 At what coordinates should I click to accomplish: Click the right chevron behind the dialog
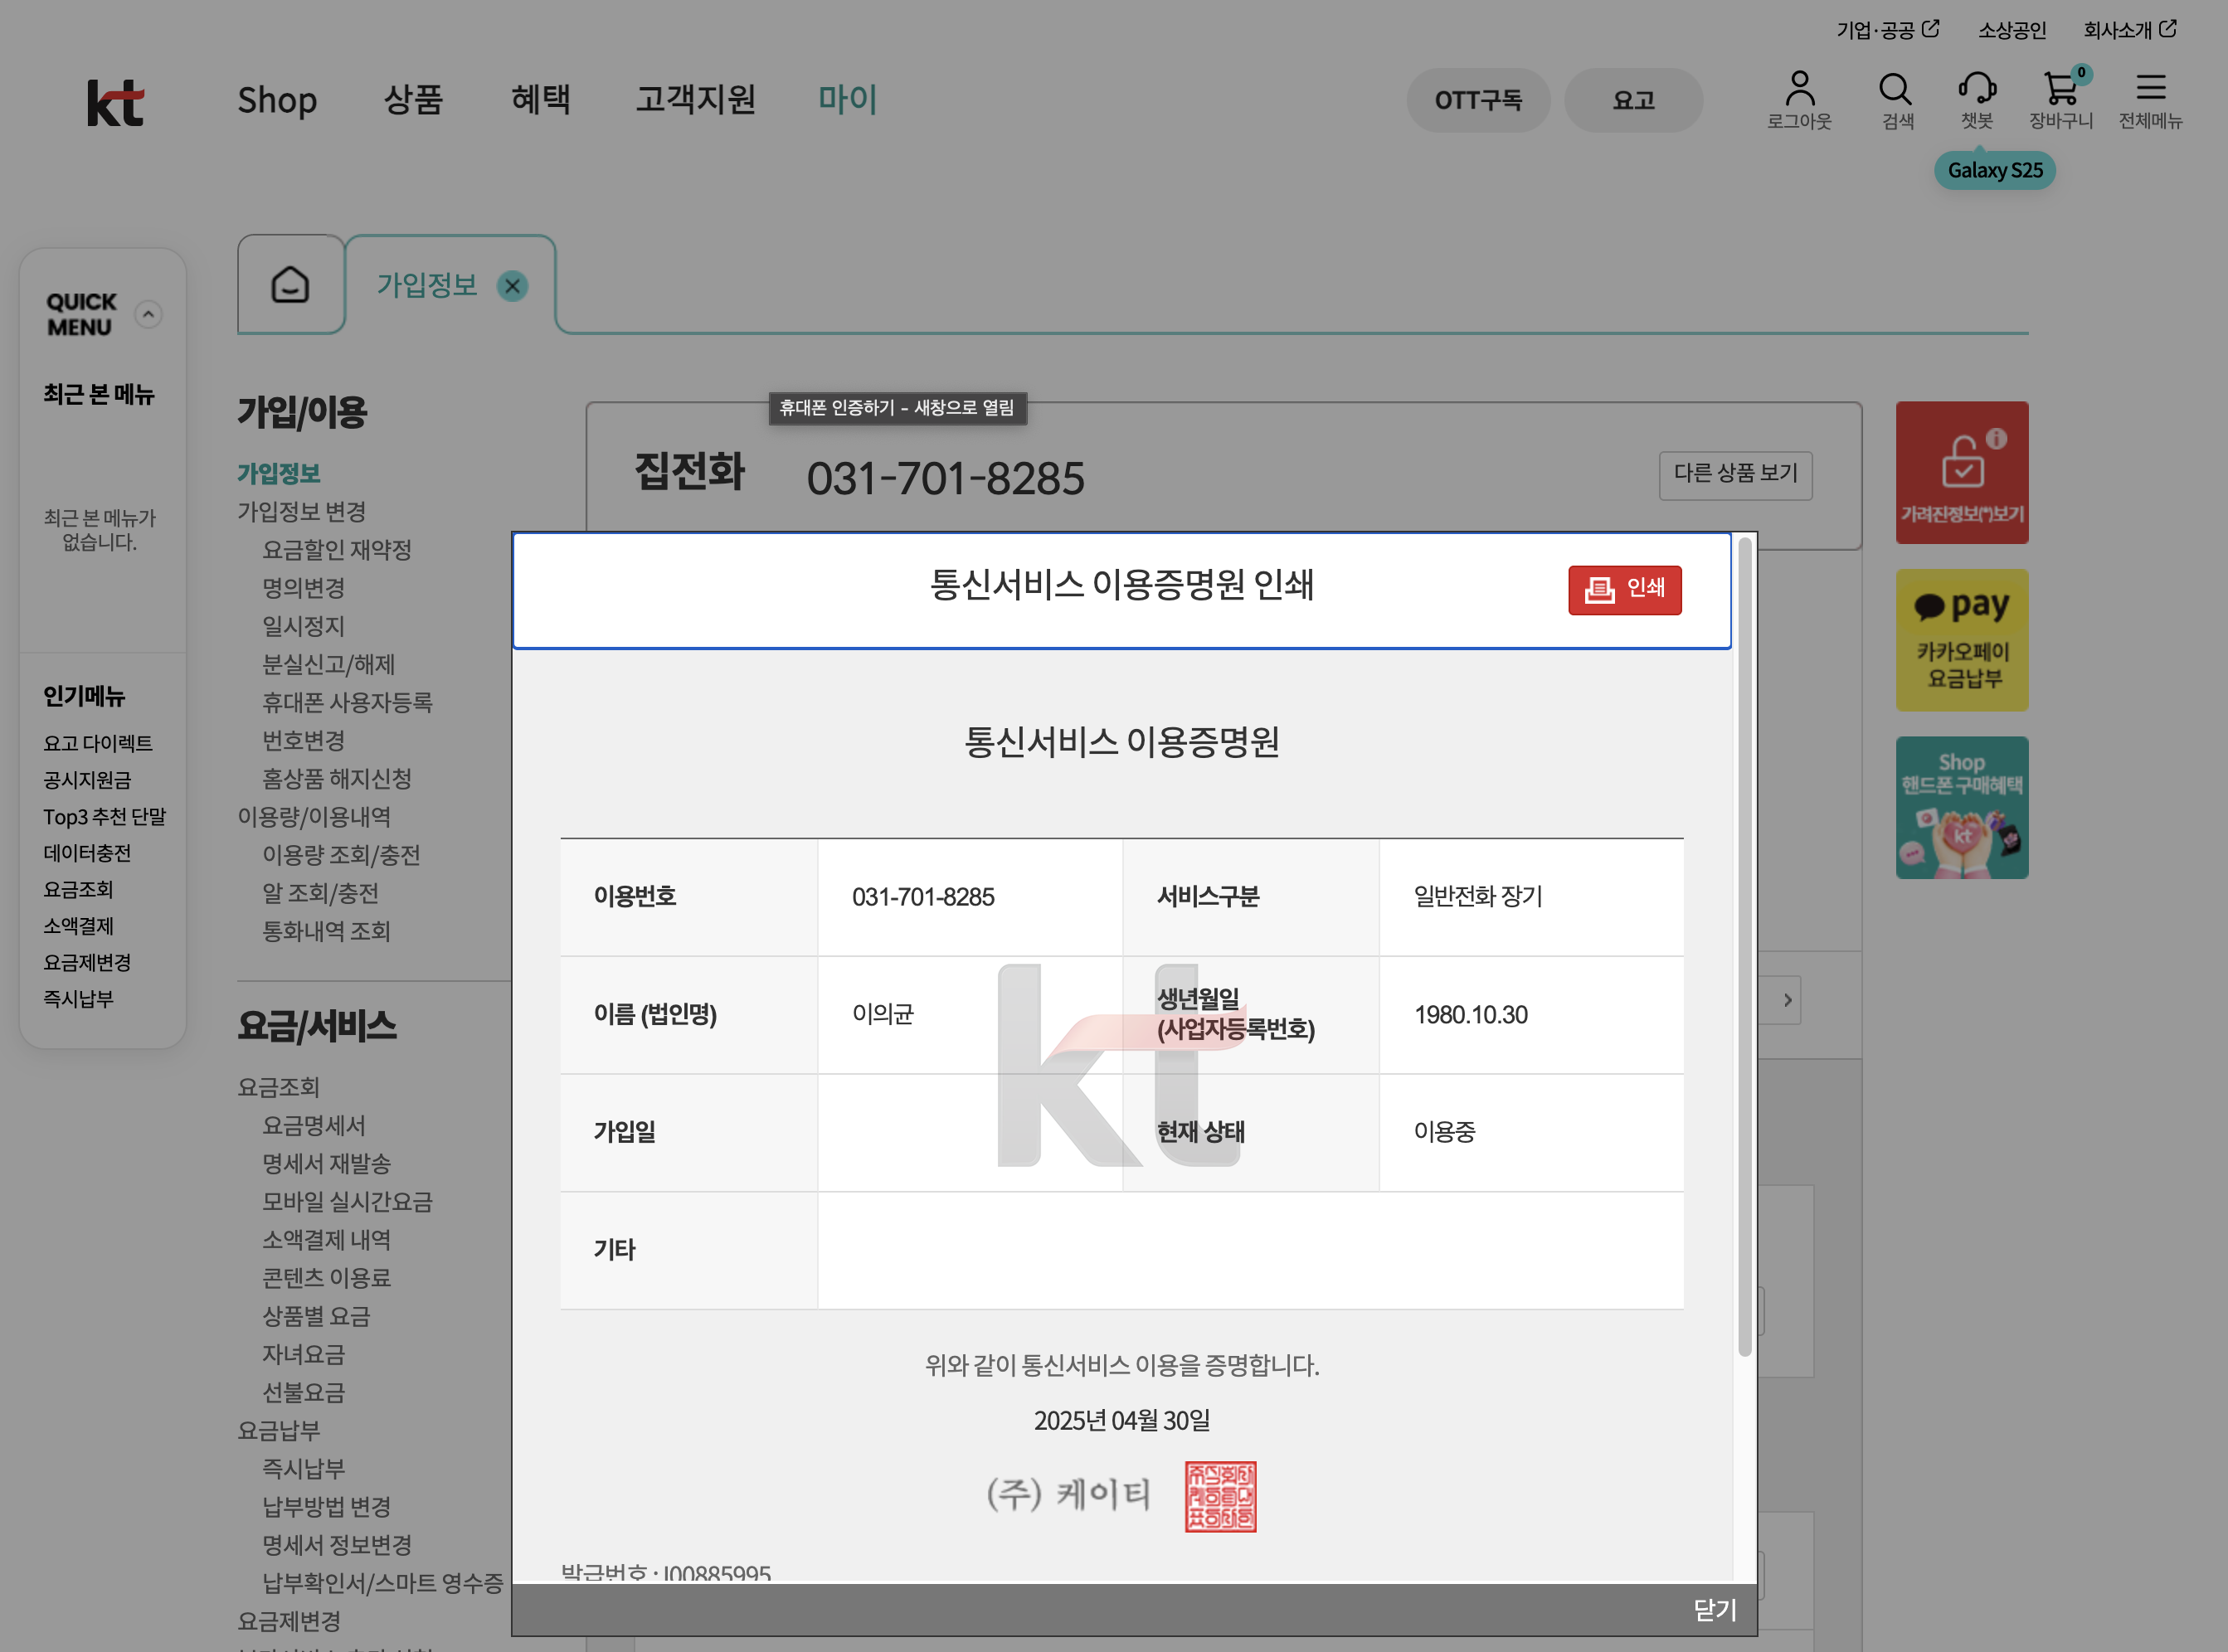pos(1788,1000)
